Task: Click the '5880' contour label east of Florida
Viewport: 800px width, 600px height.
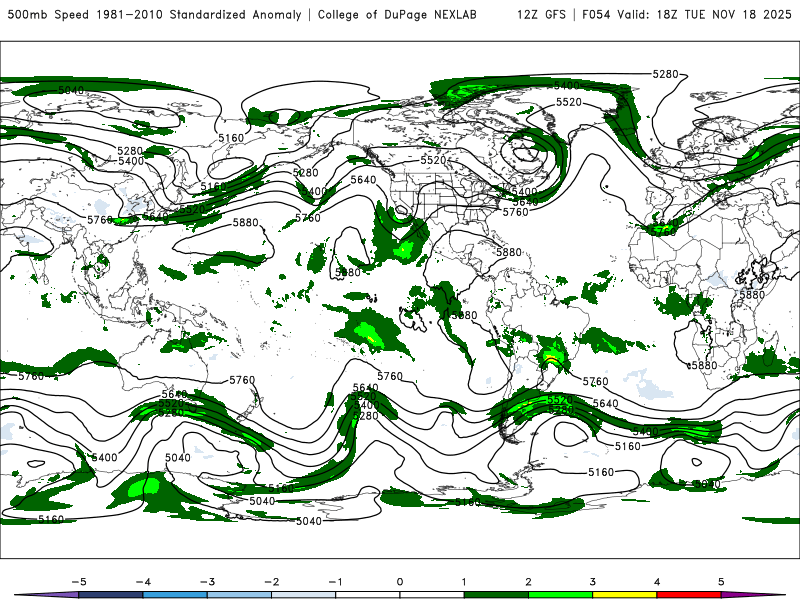Action: [509, 252]
